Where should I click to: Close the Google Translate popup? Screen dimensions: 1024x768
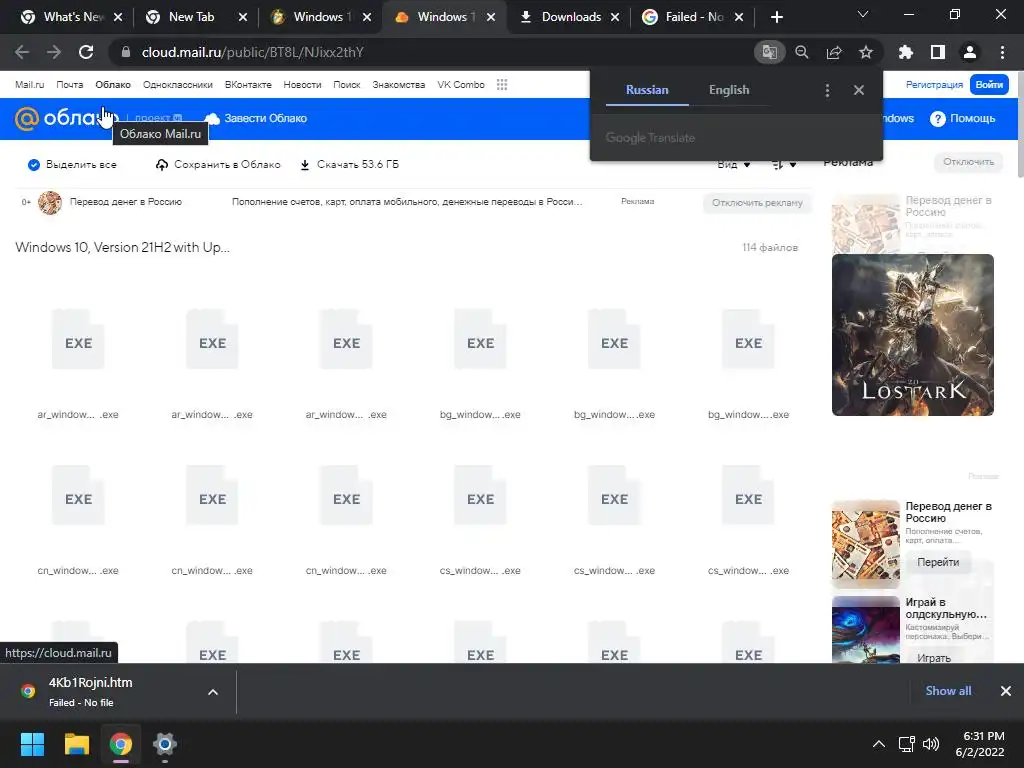[859, 90]
